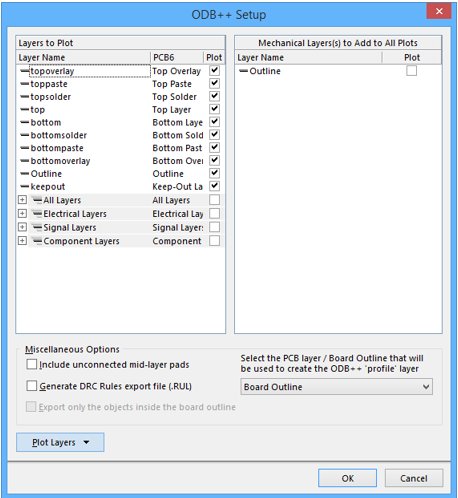Click the Plot header in Mechanical Layers panel
This screenshot has height=498, width=458.
(x=412, y=57)
